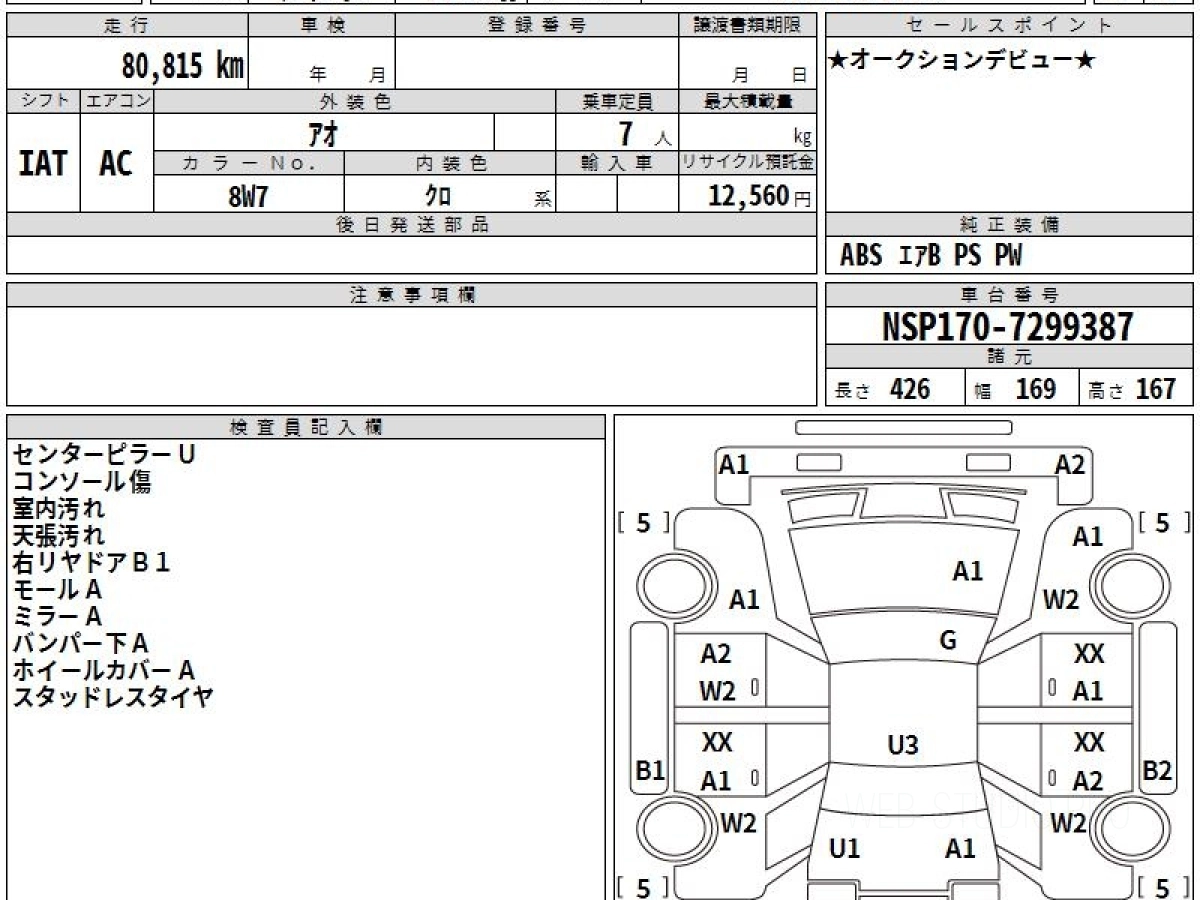Screen dimensions: 1200x900
Task: Click the exterior color value アオ
Action: 324,132
